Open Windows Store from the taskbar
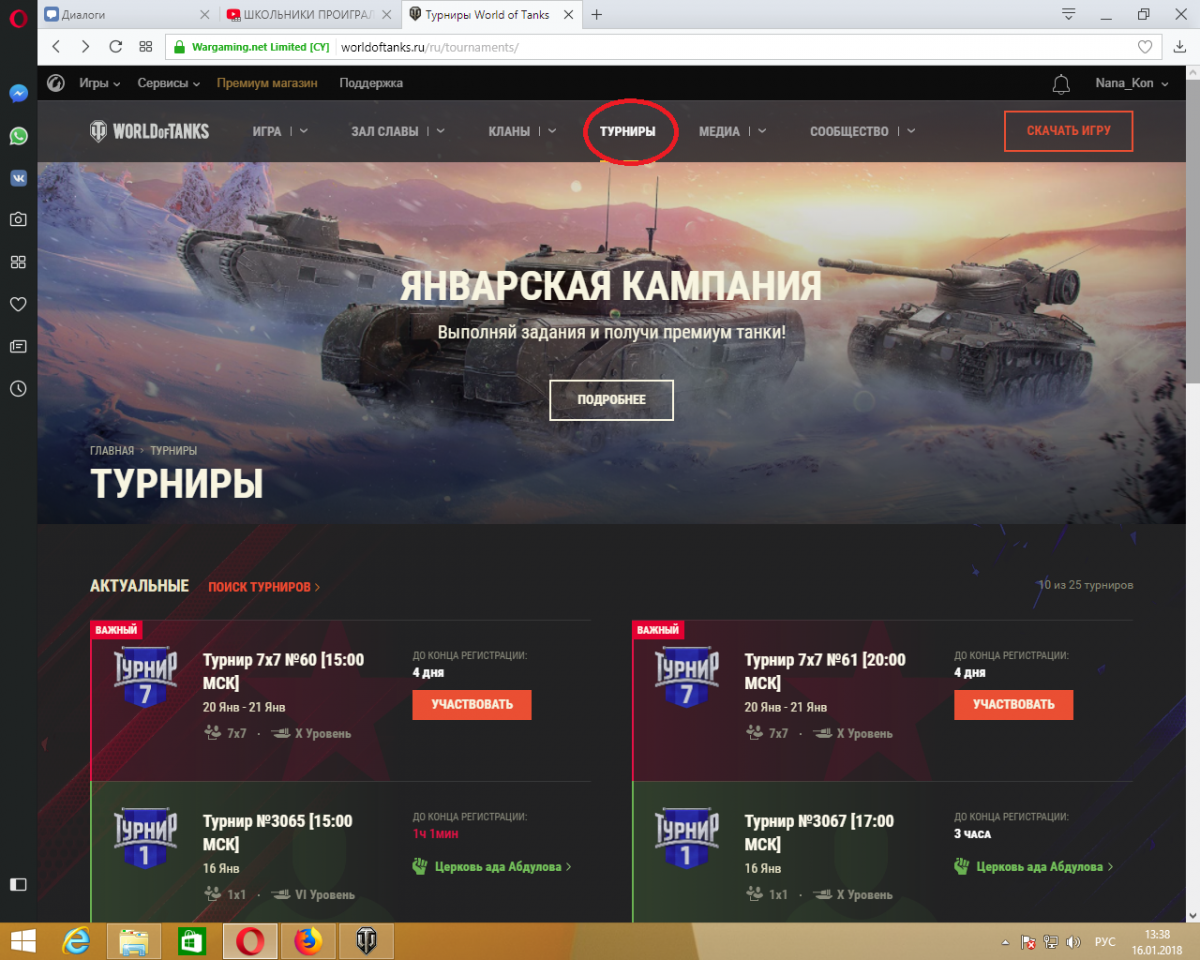The height and width of the screenshot is (960, 1200). pos(192,941)
